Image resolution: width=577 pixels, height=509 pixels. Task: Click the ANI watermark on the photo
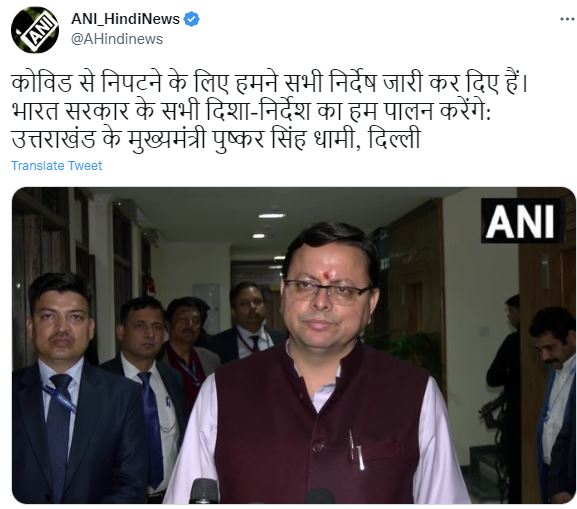(522, 221)
